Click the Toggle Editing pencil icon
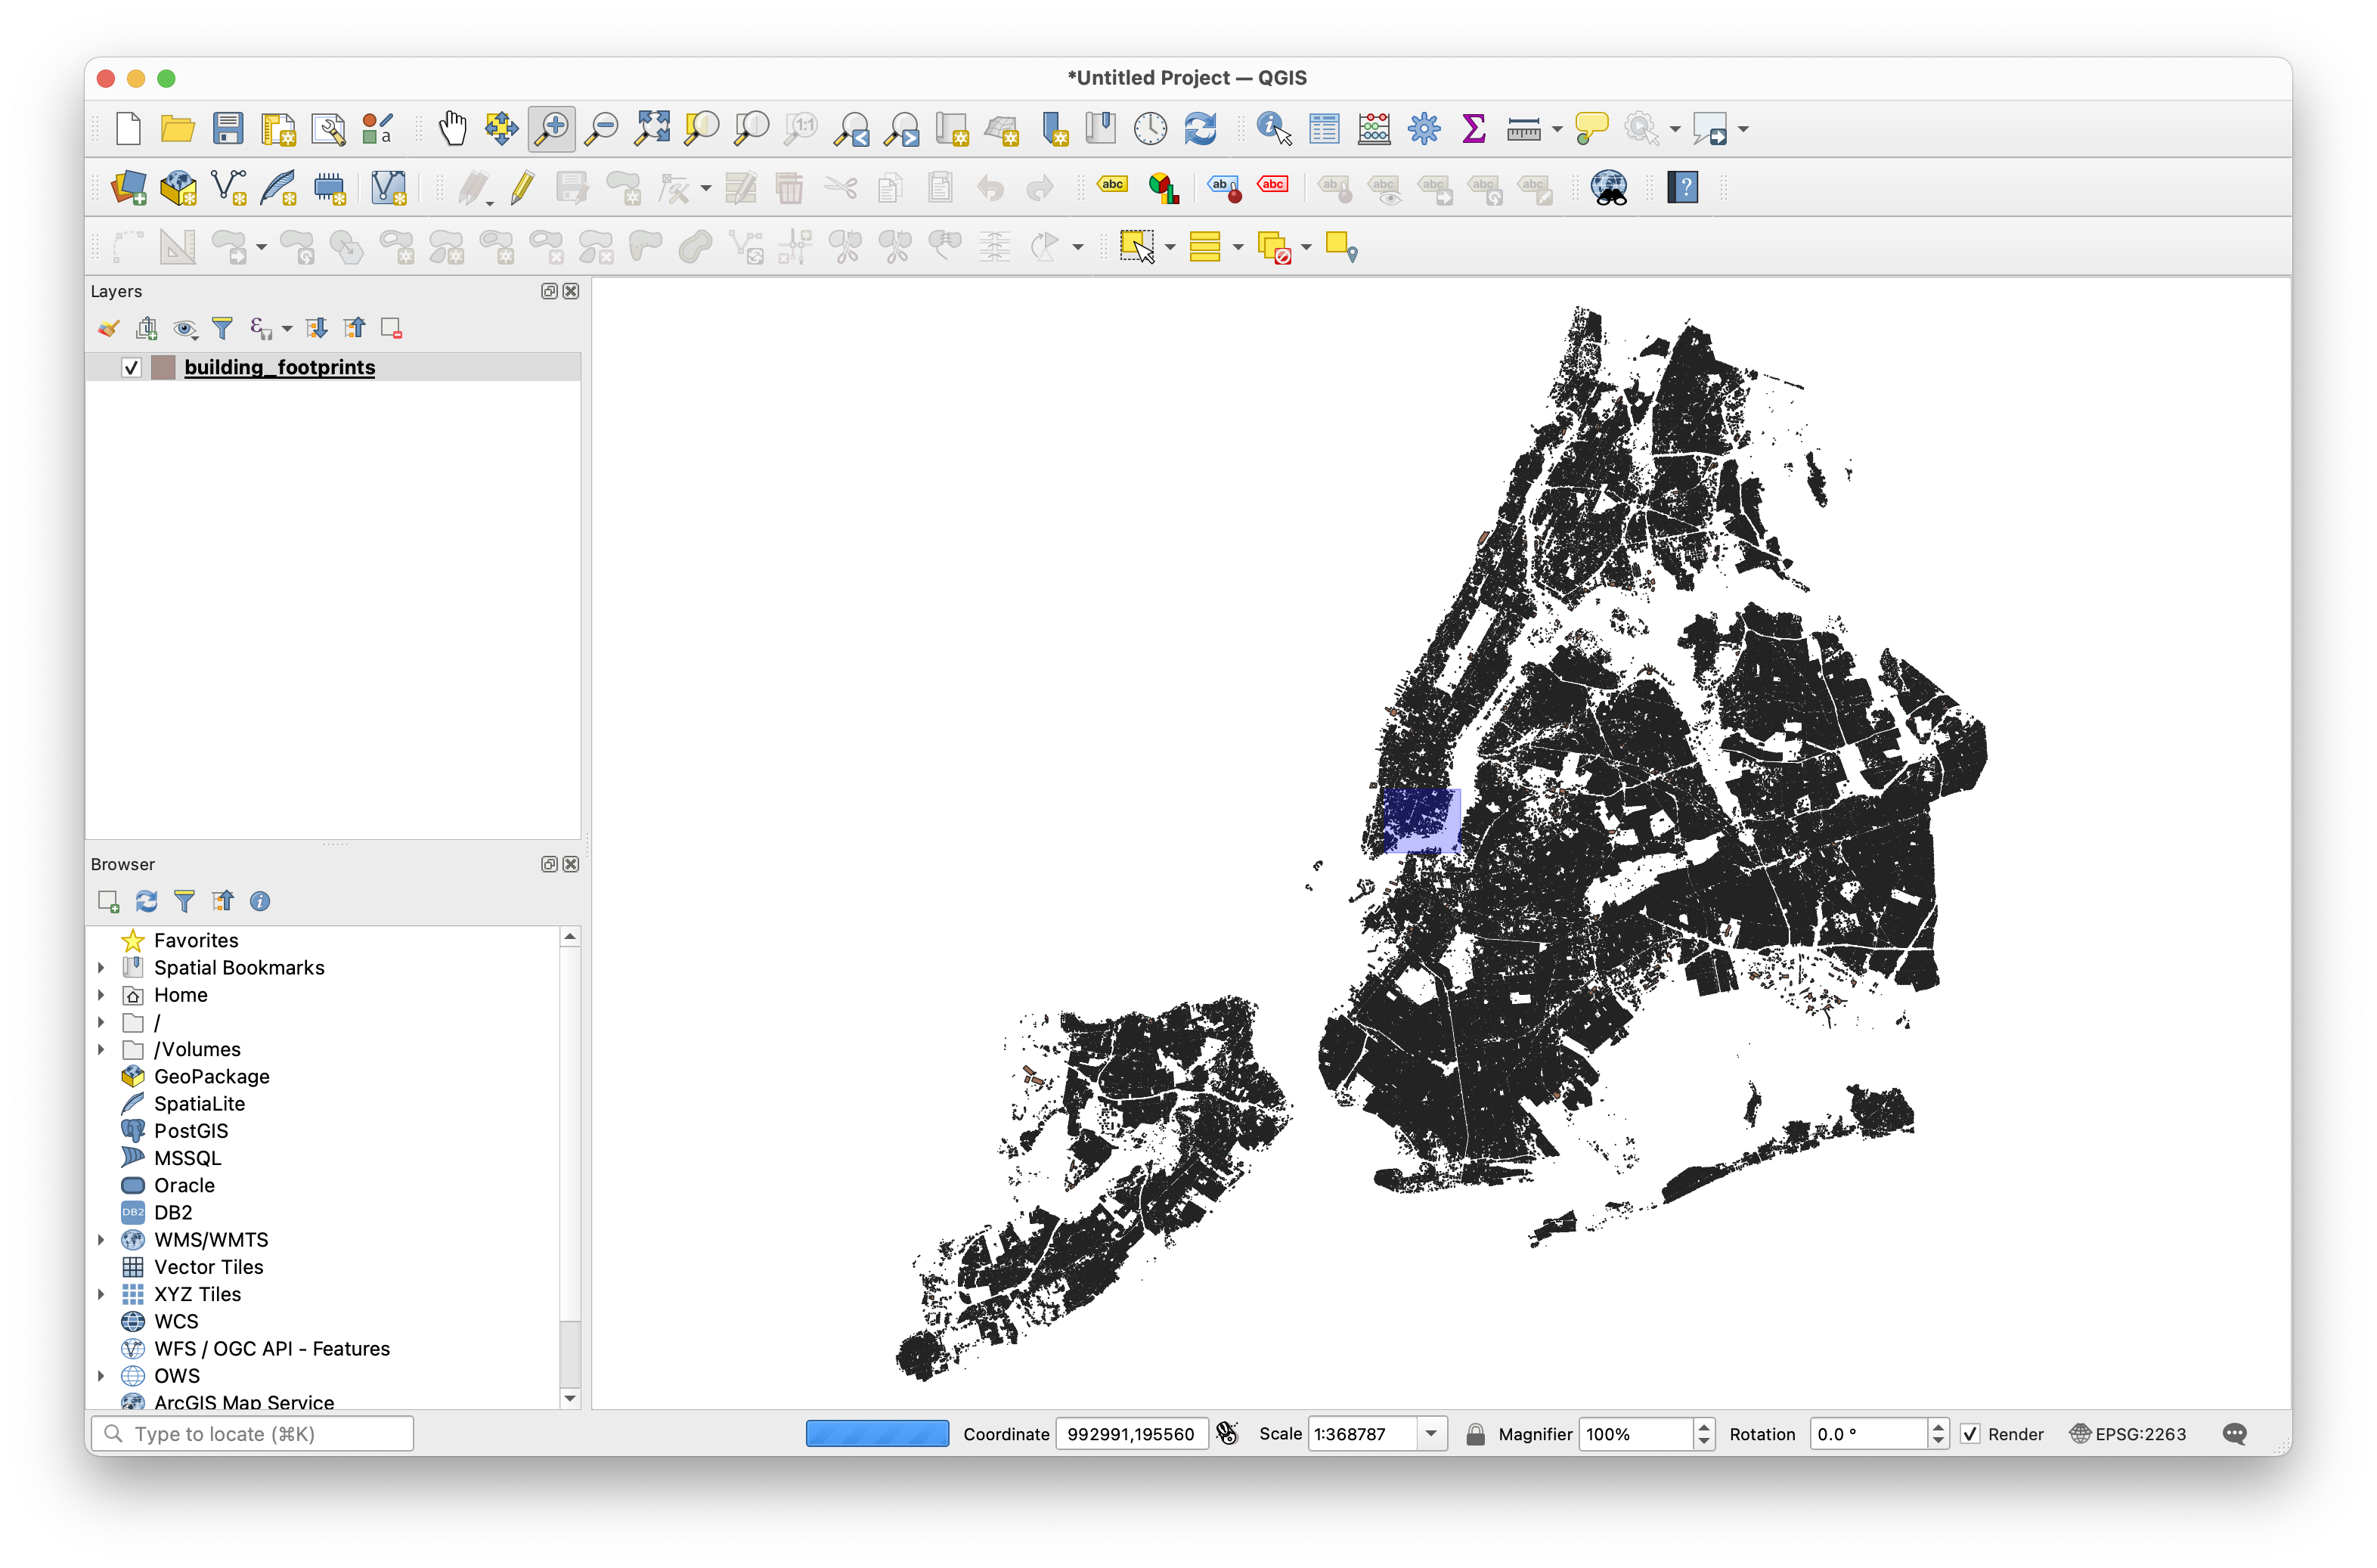 (522, 188)
